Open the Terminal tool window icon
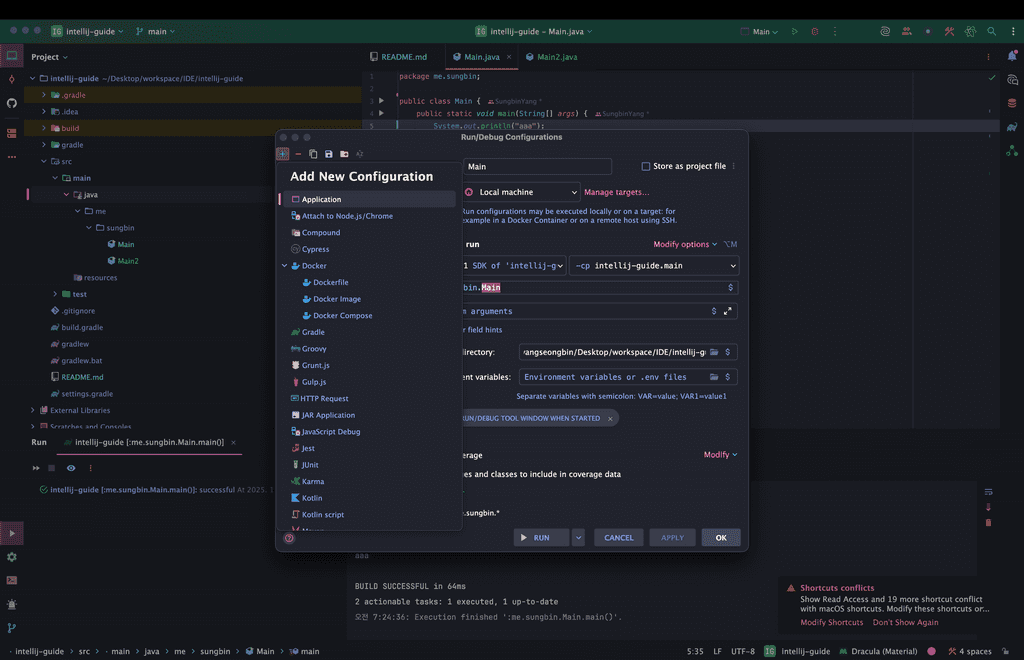The image size is (1024, 660). tap(12, 580)
